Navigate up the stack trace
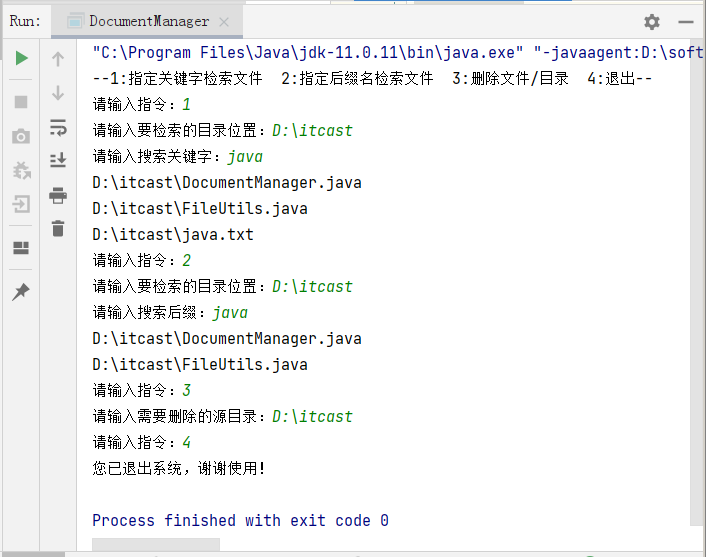The image size is (706, 557). 58,58
